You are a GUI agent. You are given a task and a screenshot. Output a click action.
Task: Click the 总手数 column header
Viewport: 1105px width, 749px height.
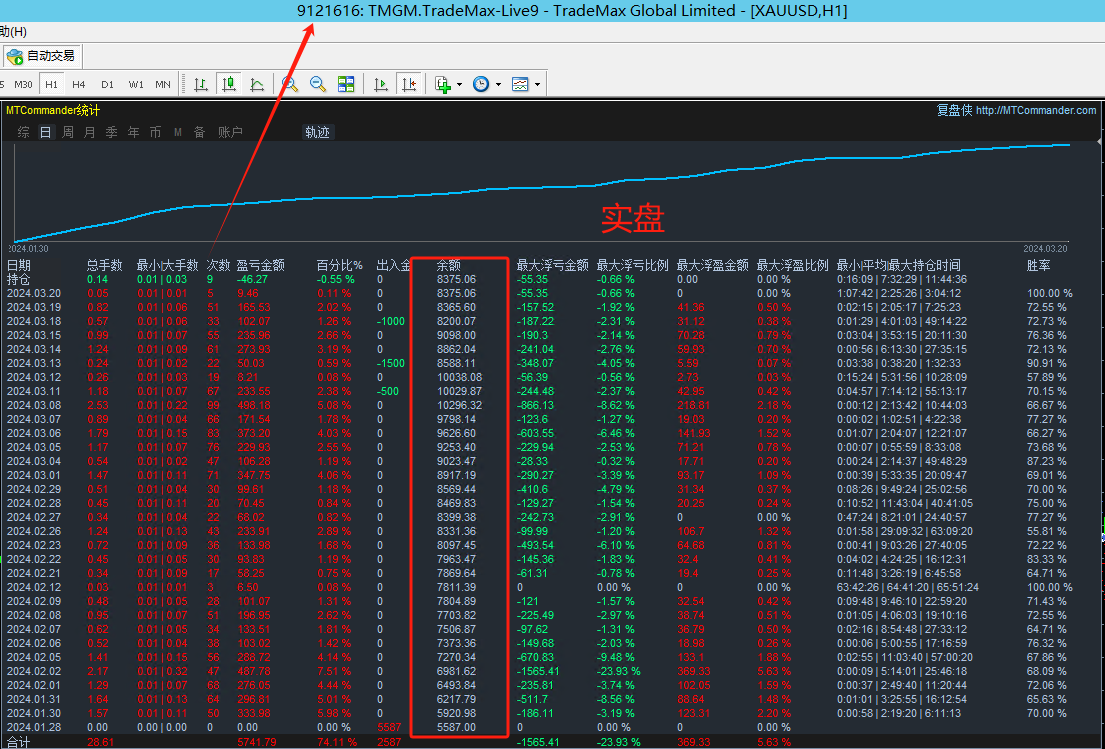[x=104, y=266]
